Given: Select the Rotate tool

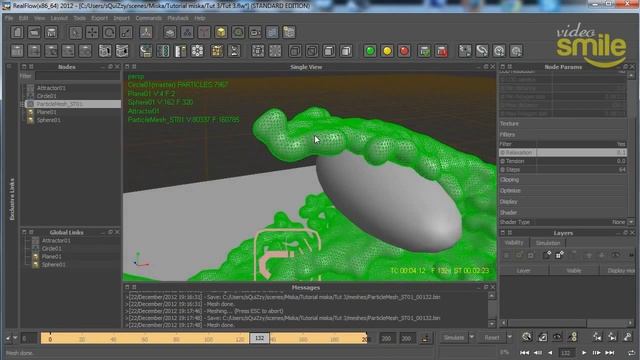Looking at the screenshot, I should pos(109,32).
